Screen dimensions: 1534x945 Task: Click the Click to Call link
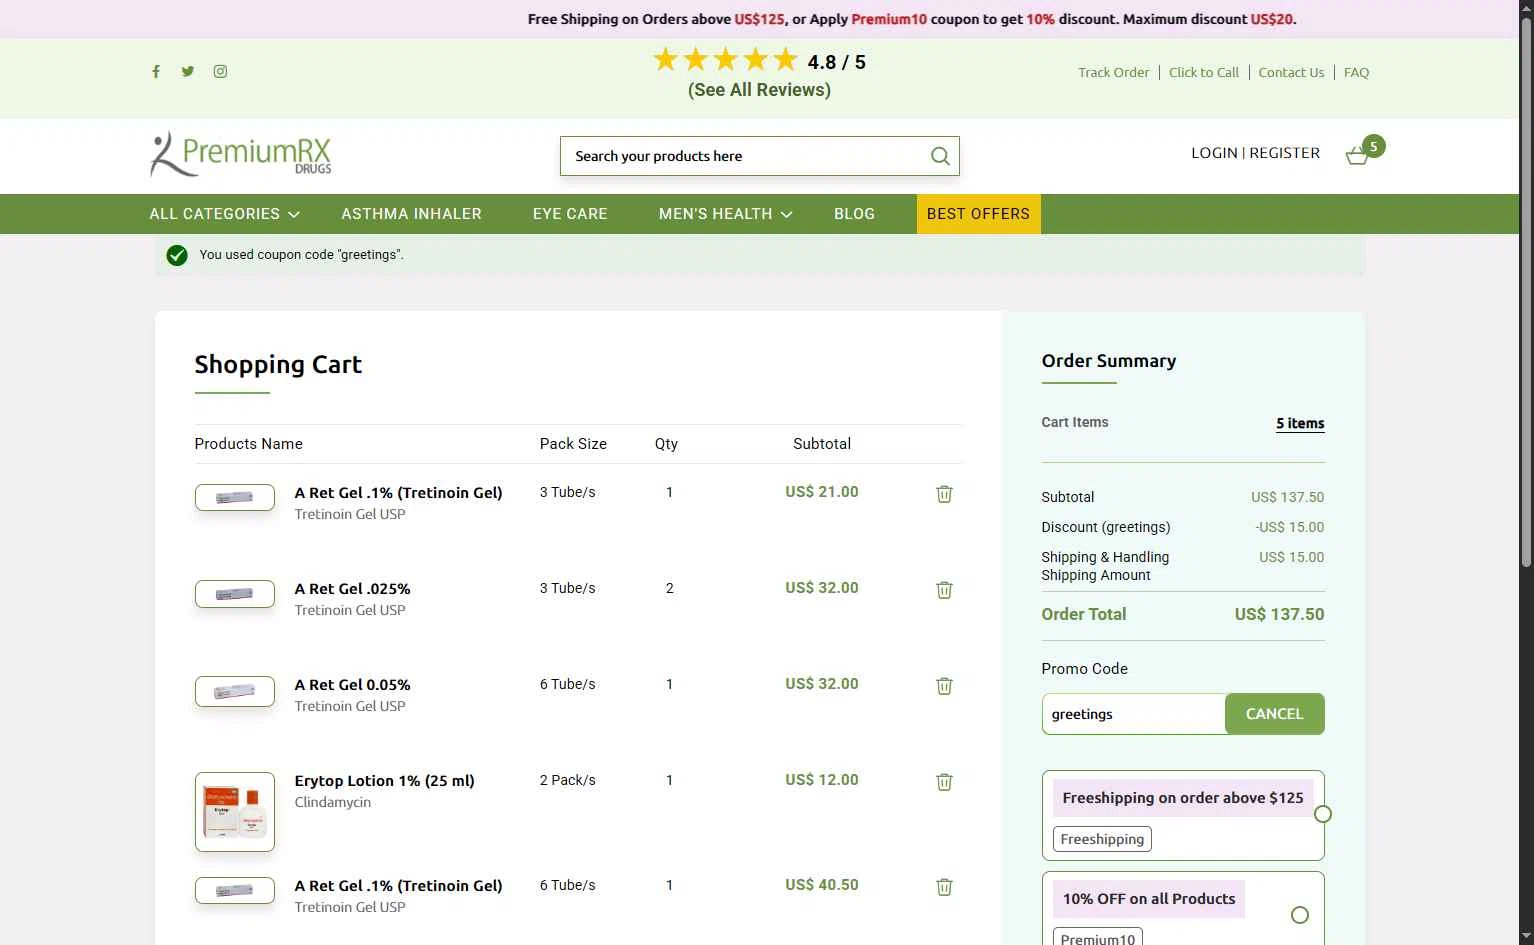click(x=1203, y=72)
